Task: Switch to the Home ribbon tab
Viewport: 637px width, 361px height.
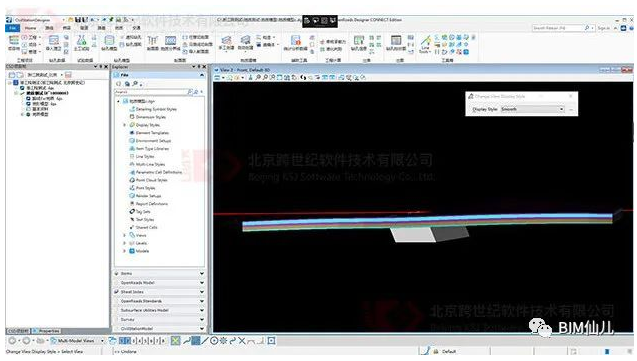Action: 30,28
